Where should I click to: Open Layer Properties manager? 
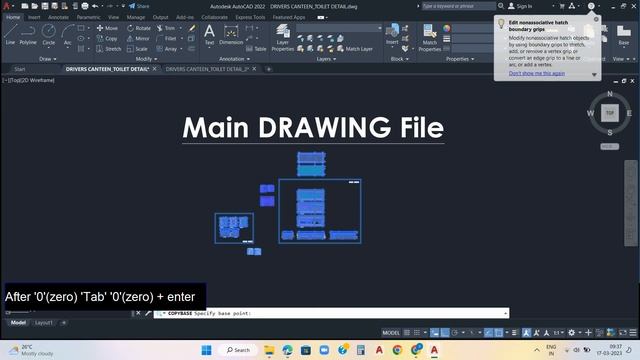282,38
